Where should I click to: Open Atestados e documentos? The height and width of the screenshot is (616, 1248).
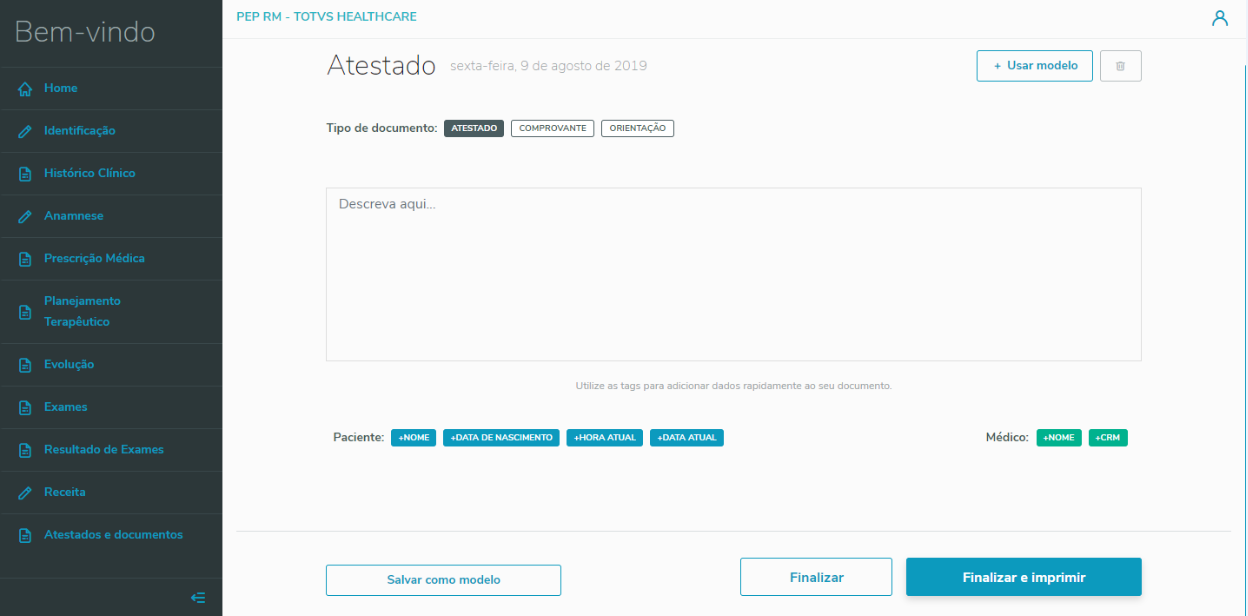coord(111,535)
